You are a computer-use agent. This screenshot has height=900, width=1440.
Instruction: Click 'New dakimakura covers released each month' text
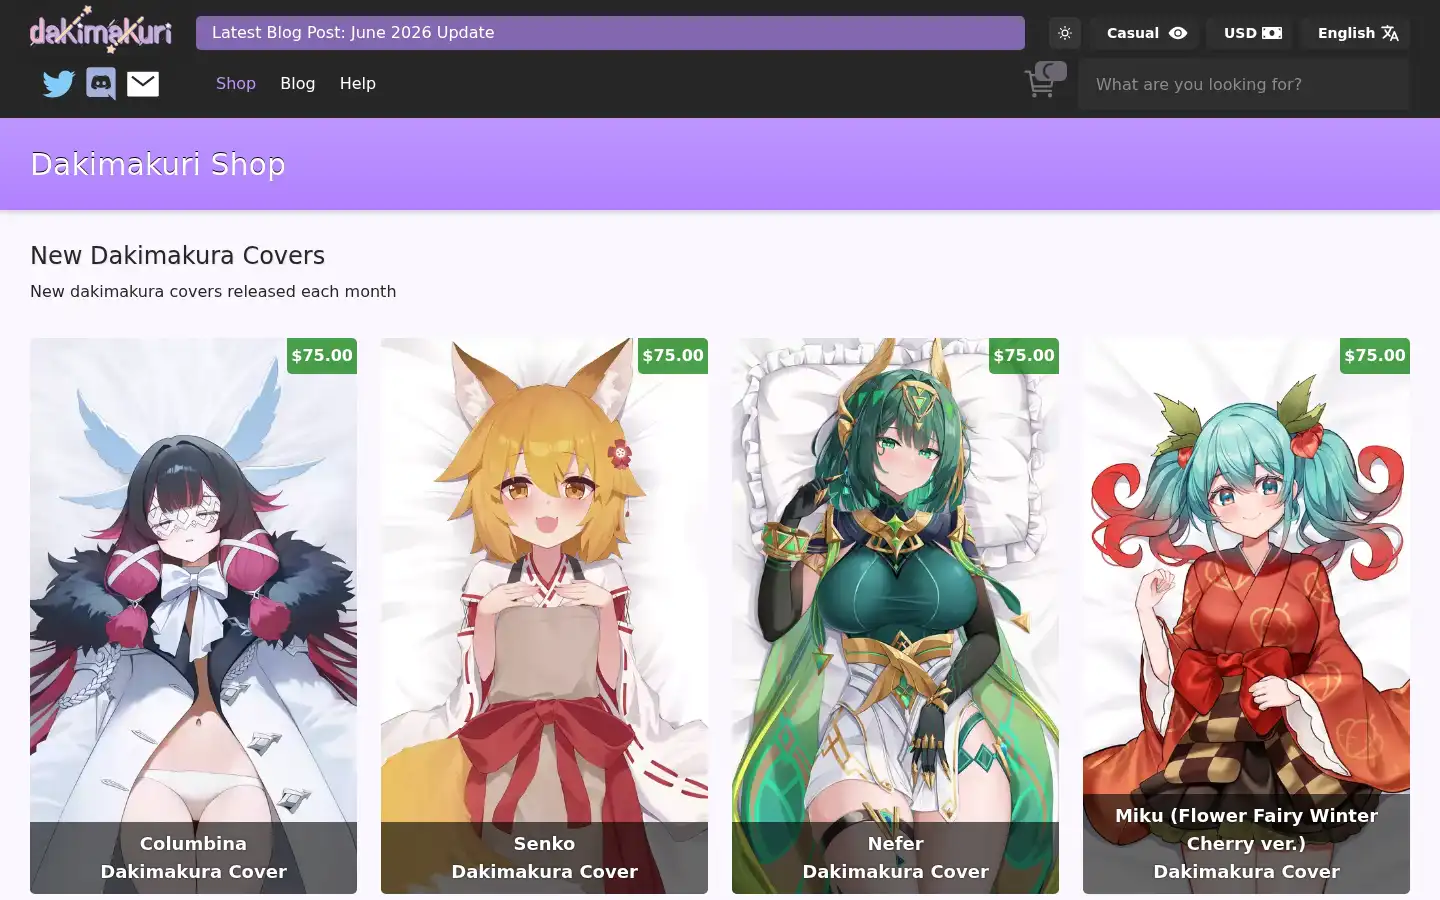pyautogui.click(x=213, y=292)
